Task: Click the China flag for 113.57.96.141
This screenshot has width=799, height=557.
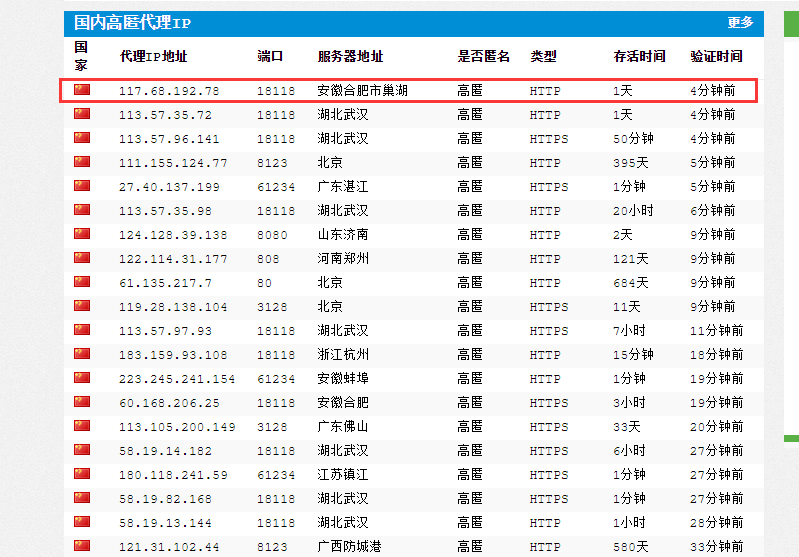Action: [x=82, y=138]
